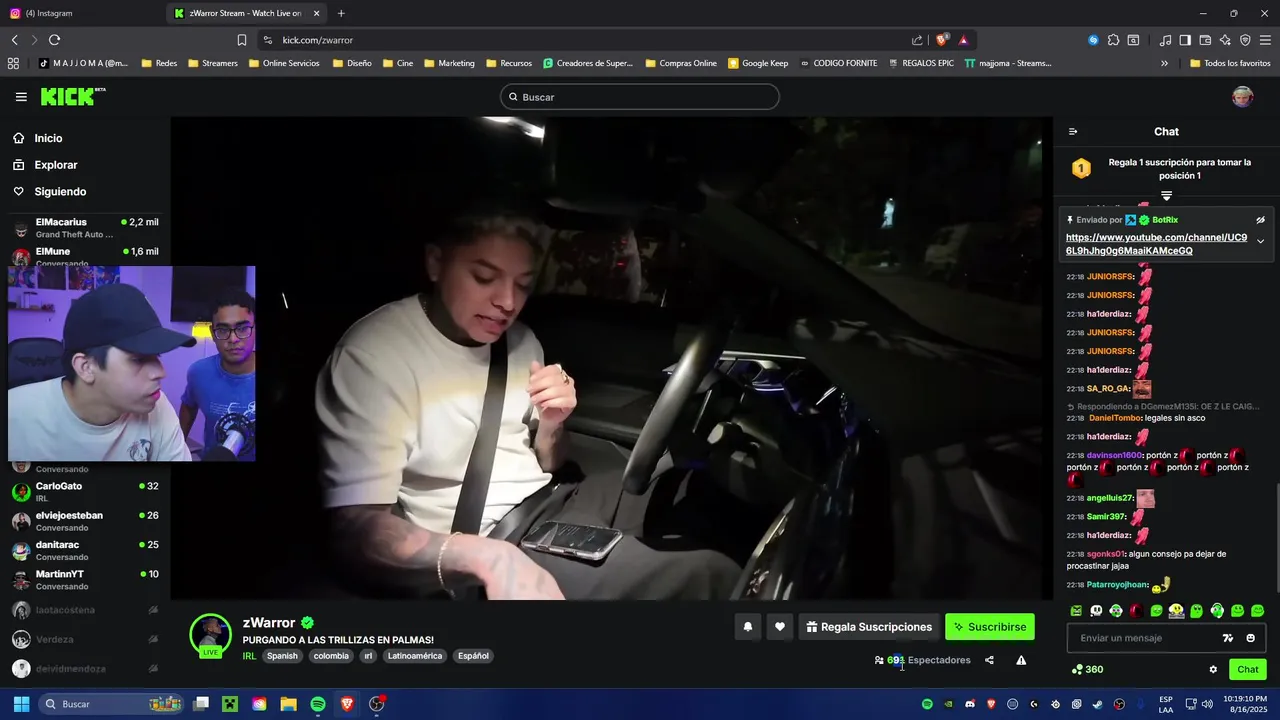Open the extensions puzzle icon

click(1113, 40)
